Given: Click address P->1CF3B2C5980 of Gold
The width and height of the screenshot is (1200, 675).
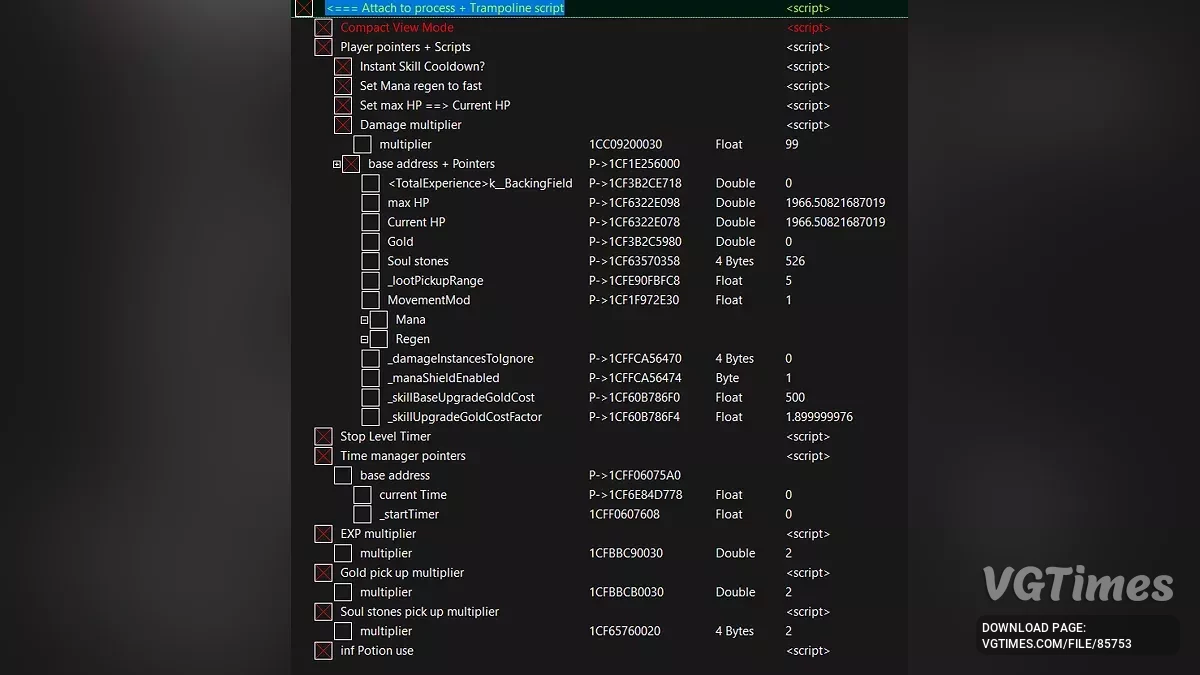Looking at the screenshot, I should [635, 242].
